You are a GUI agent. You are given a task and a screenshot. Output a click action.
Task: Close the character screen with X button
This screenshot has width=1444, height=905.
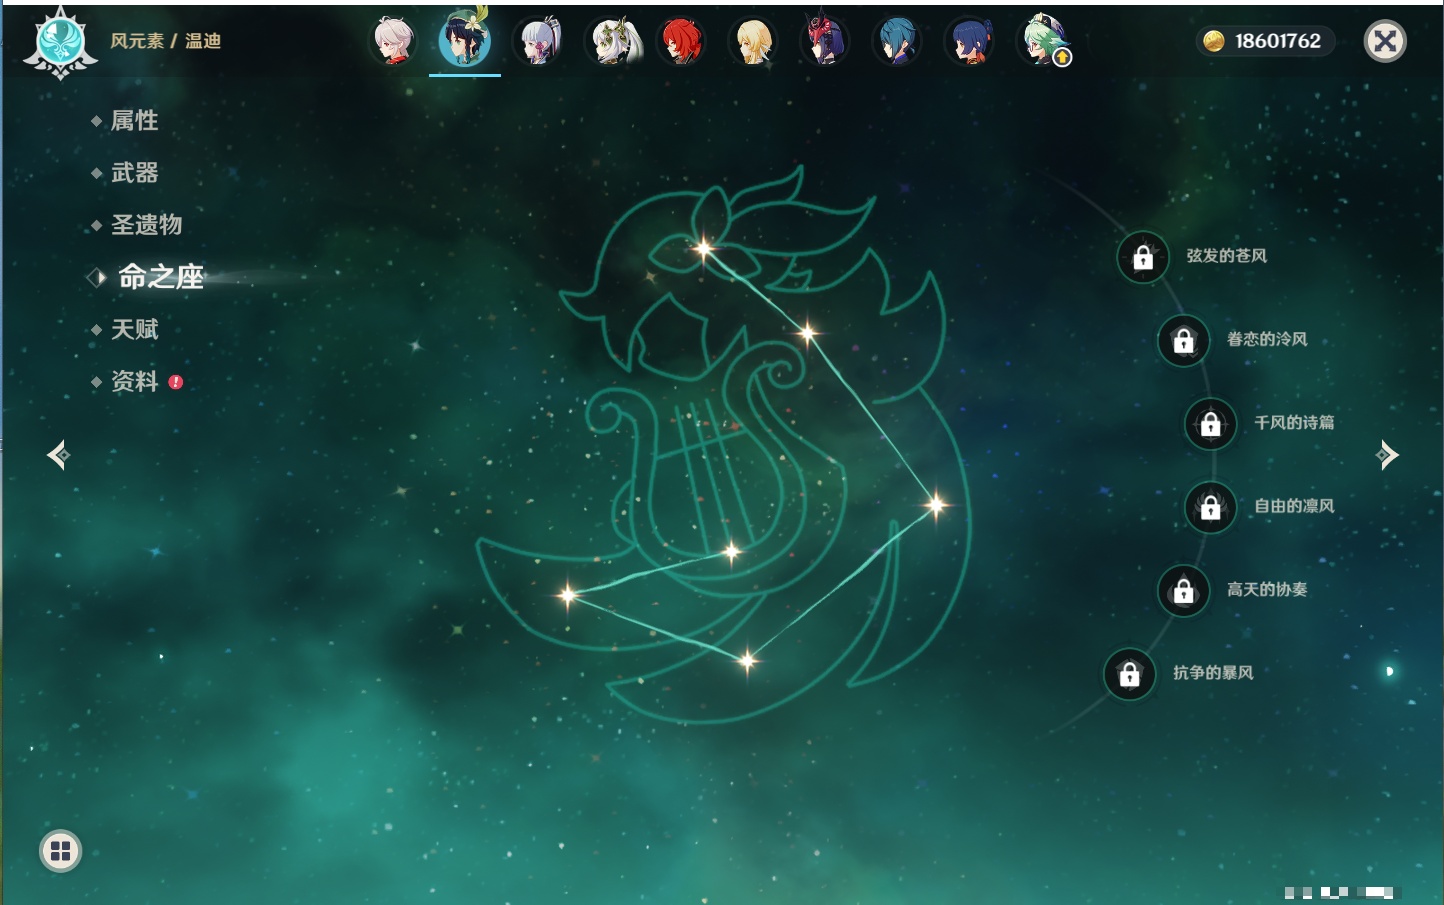pyautogui.click(x=1385, y=41)
